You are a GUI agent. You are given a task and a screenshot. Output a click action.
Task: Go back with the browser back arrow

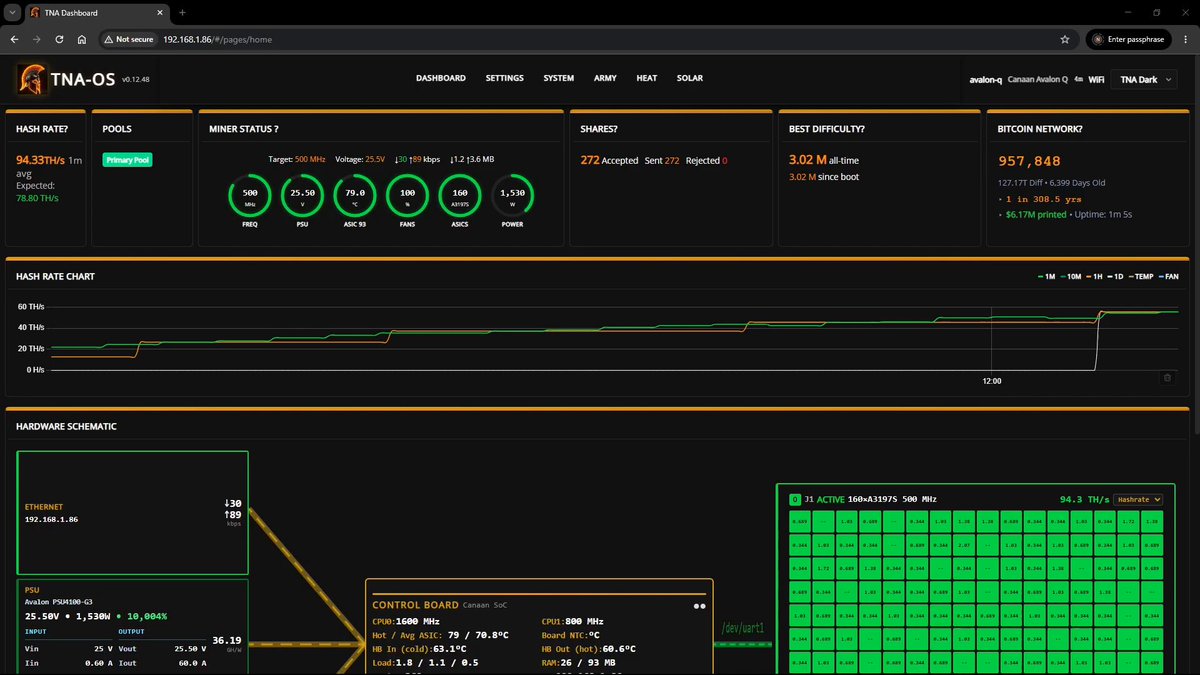pyautogui.click(x=14, y=39)
